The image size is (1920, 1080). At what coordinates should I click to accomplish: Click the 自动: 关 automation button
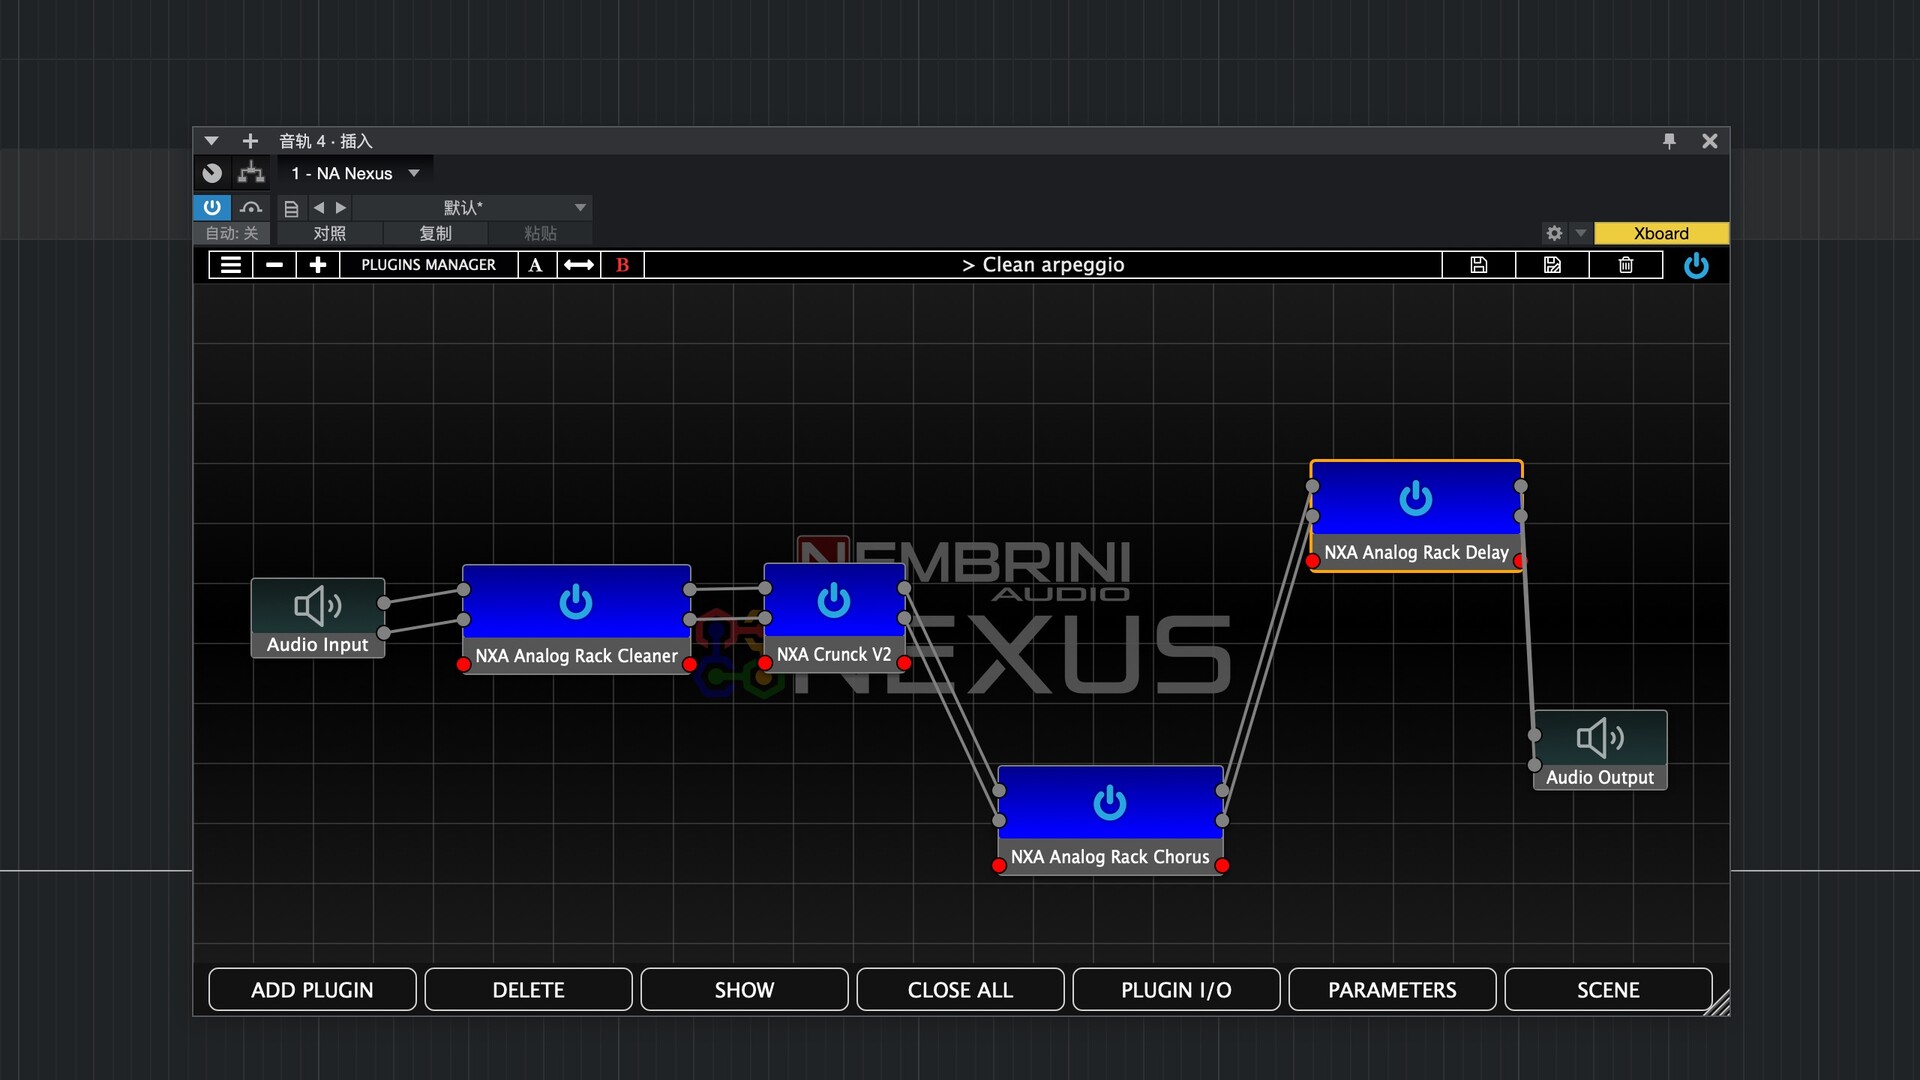pos(231,233)
